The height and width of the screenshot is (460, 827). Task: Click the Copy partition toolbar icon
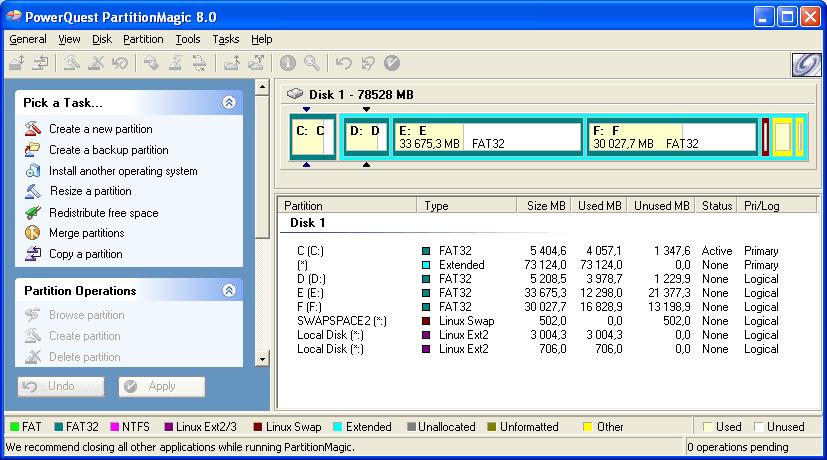click(41, 63)
